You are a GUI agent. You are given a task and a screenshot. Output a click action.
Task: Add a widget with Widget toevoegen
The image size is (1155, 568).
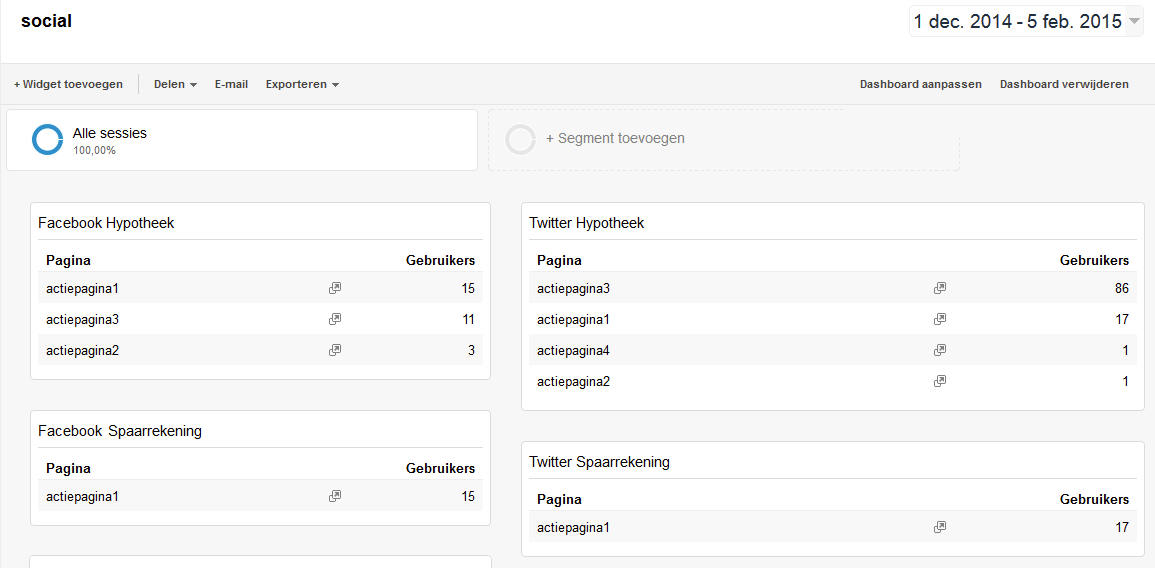click(x=68, y=85)
